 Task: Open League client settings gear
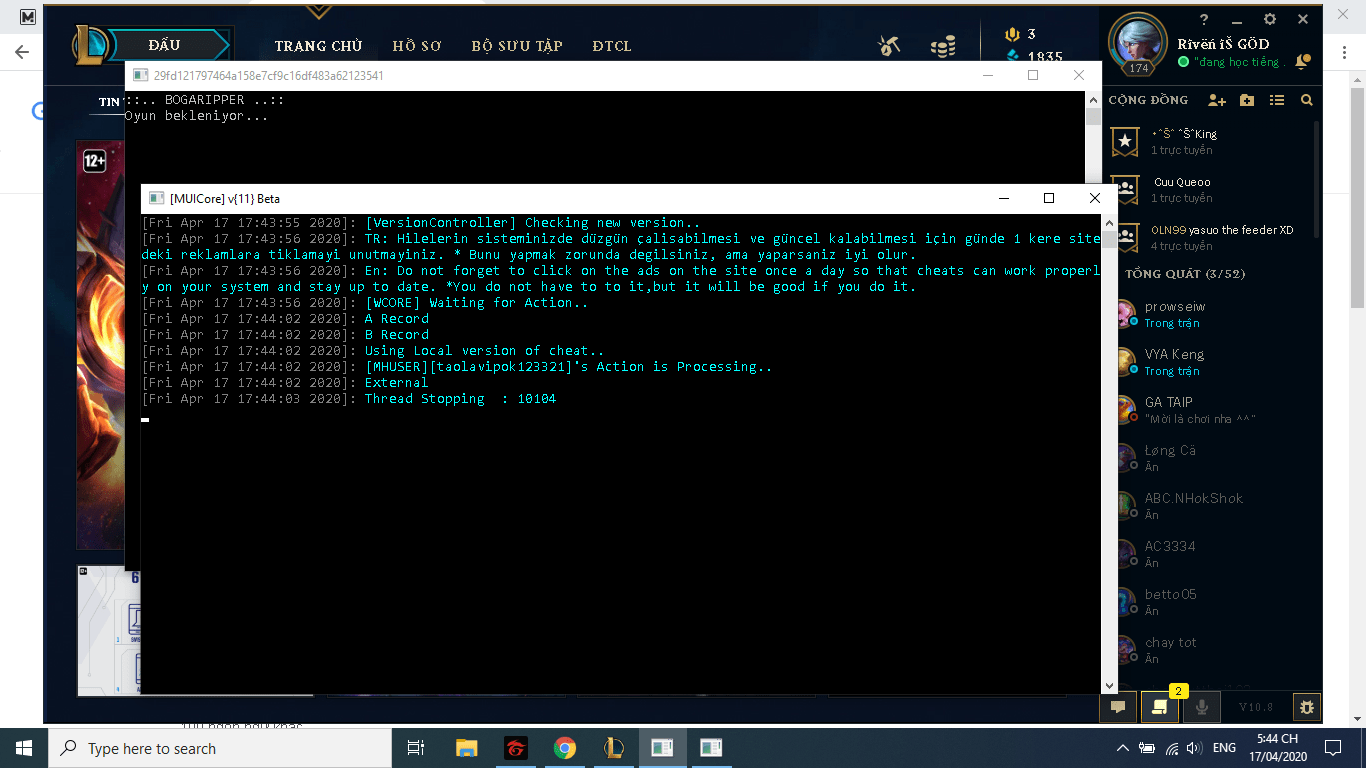pos(1270,19)
